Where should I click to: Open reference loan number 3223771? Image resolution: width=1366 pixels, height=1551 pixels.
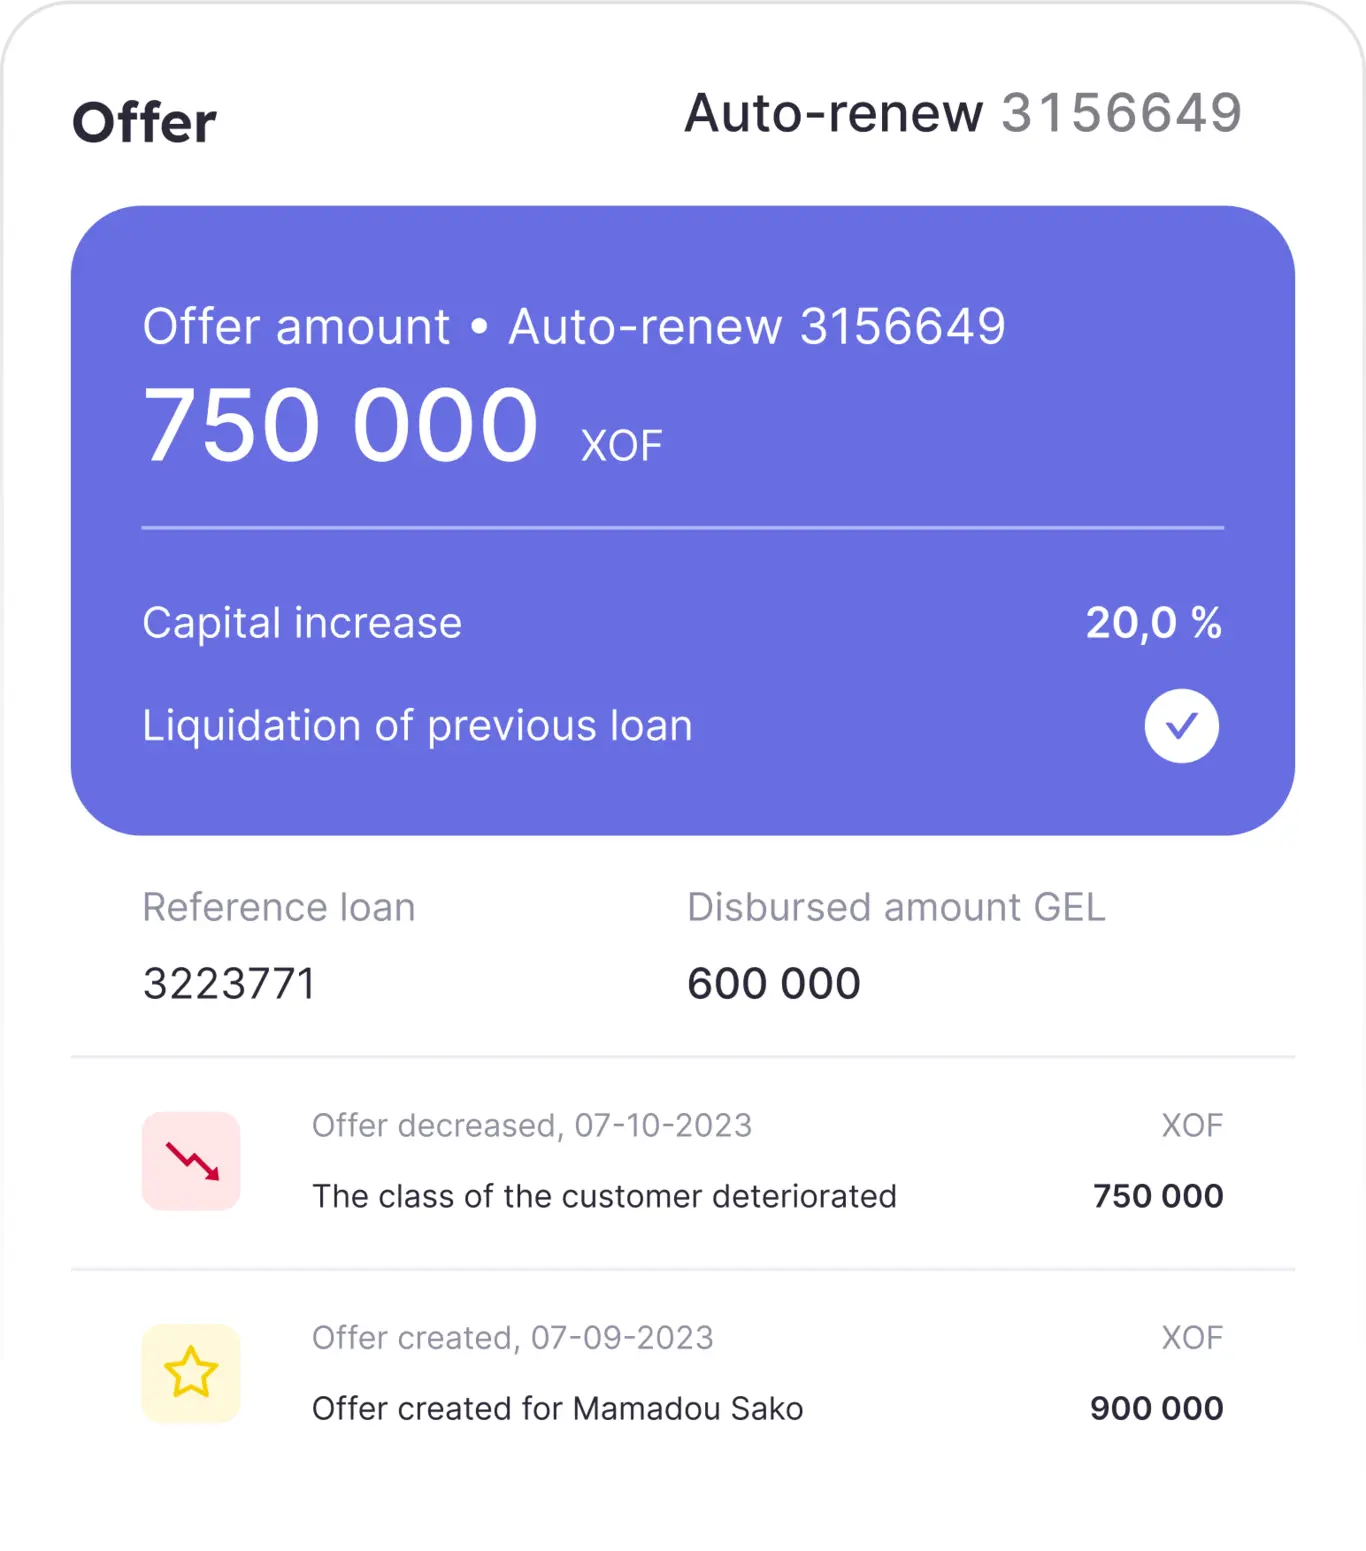pyautogui.click(x=229, y=984)
